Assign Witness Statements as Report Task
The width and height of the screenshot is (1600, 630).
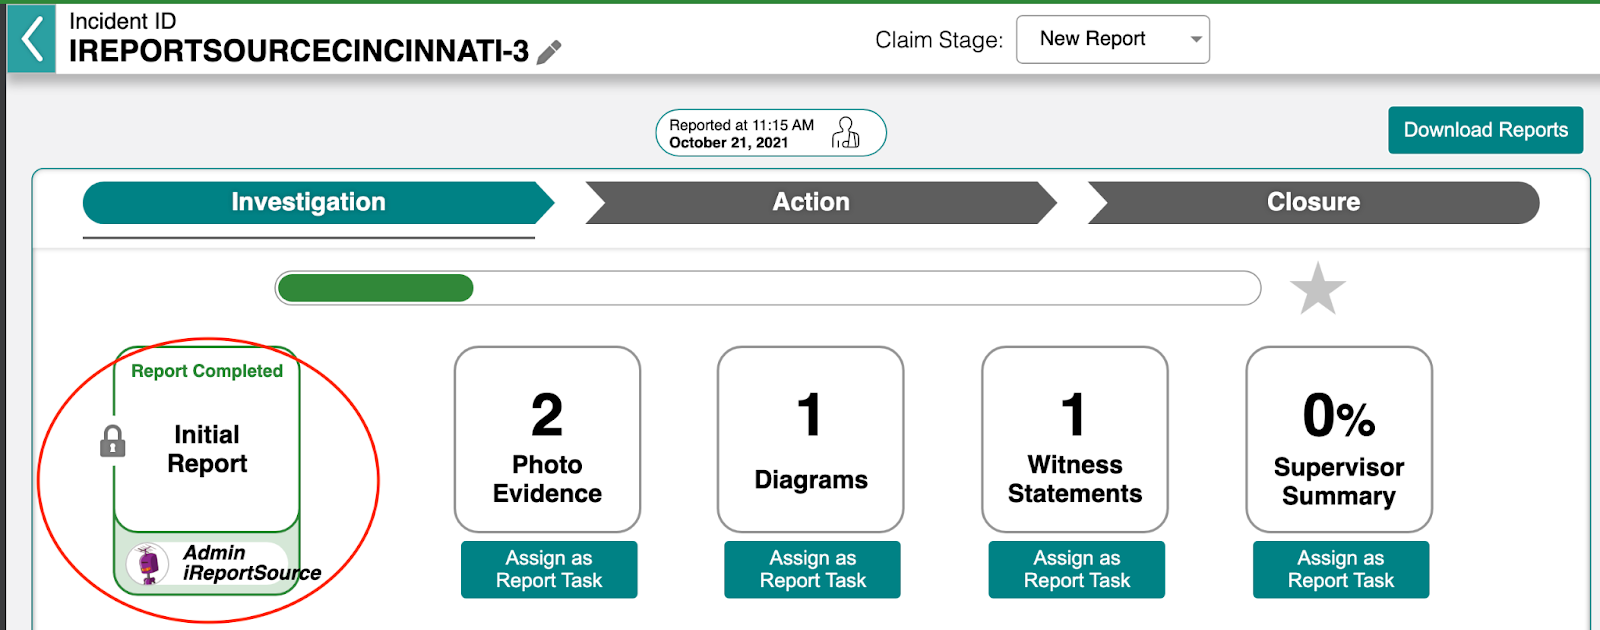pyautogui.click(x=1077, y=569)
